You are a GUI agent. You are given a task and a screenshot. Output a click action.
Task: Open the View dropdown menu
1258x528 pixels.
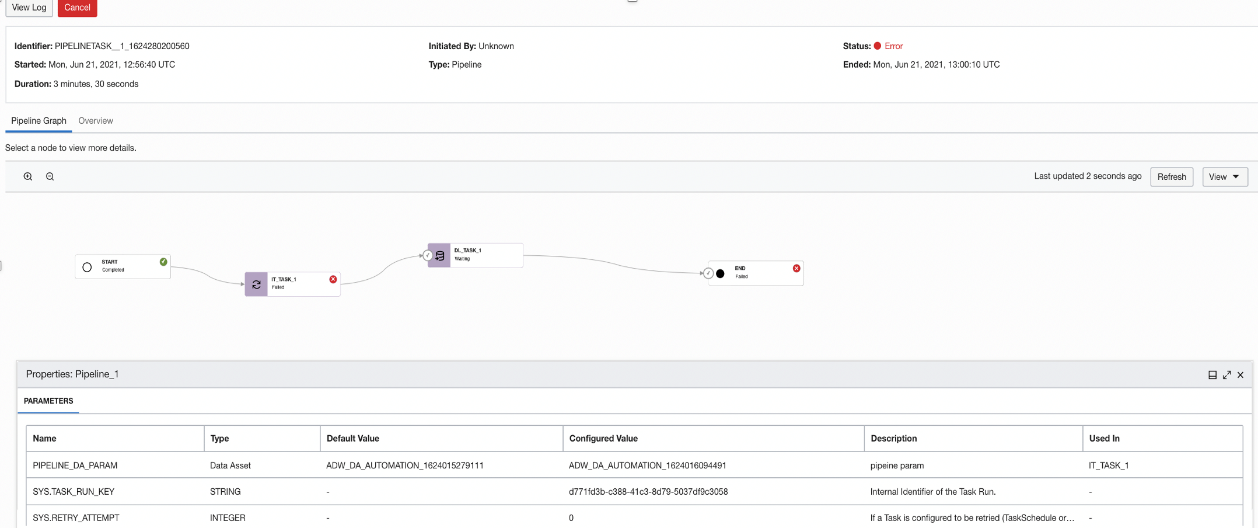[x=1225, y=177]
